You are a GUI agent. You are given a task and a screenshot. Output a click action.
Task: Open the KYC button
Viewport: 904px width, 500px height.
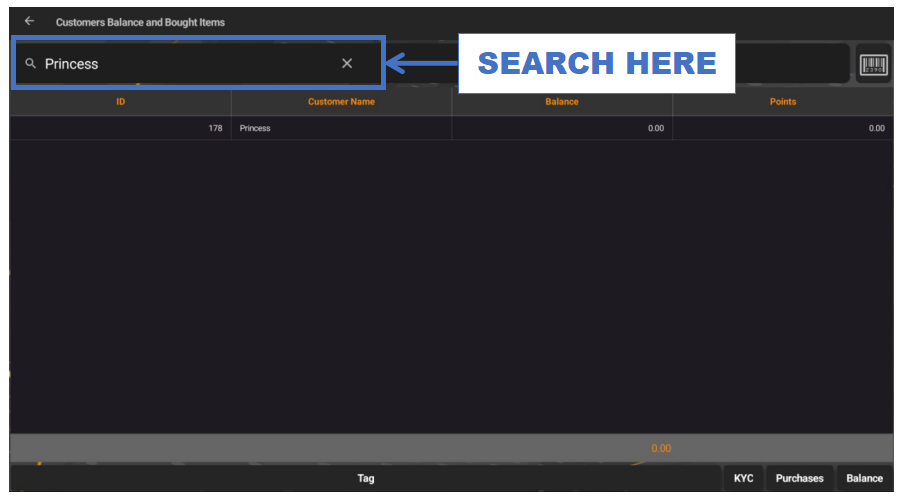(x=744, y=478)
